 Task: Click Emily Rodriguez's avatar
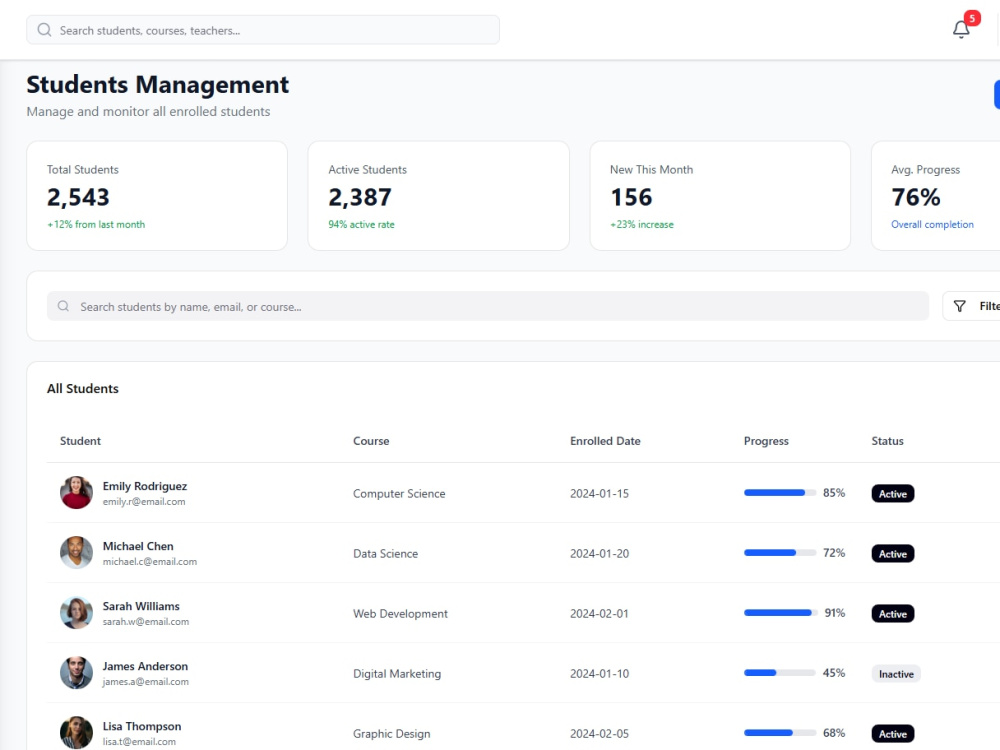click(x=77, y=492)
